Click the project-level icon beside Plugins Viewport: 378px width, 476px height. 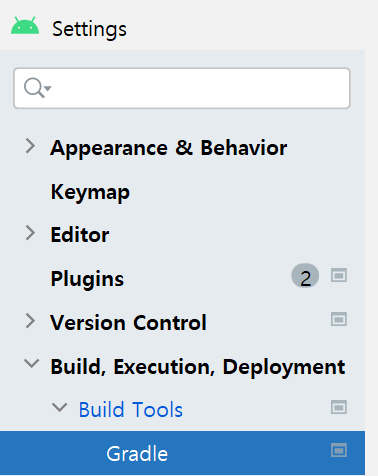click(339, 275)
